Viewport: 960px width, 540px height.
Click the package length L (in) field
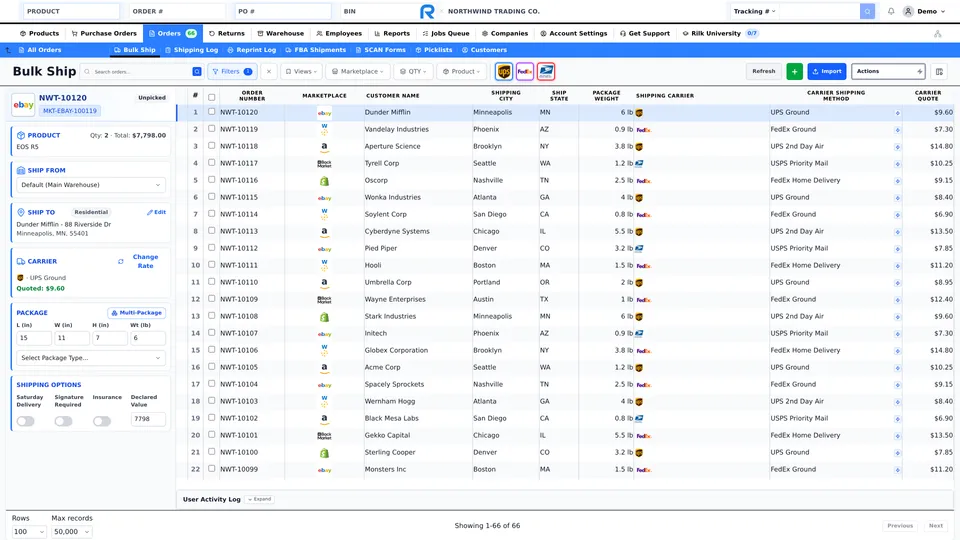34,338
